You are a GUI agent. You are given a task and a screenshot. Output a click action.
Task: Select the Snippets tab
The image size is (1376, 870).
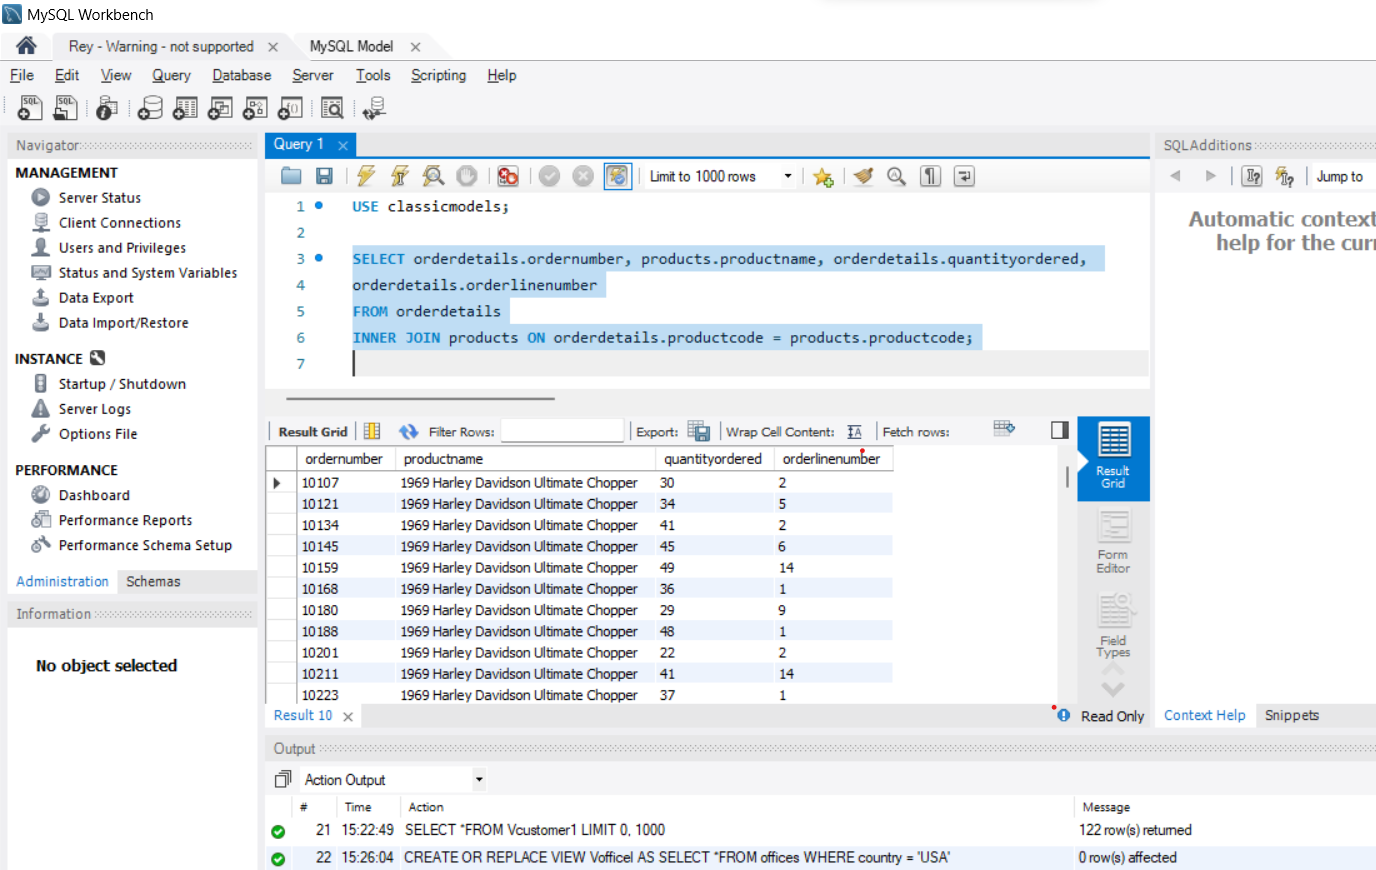pos(1292,715)
